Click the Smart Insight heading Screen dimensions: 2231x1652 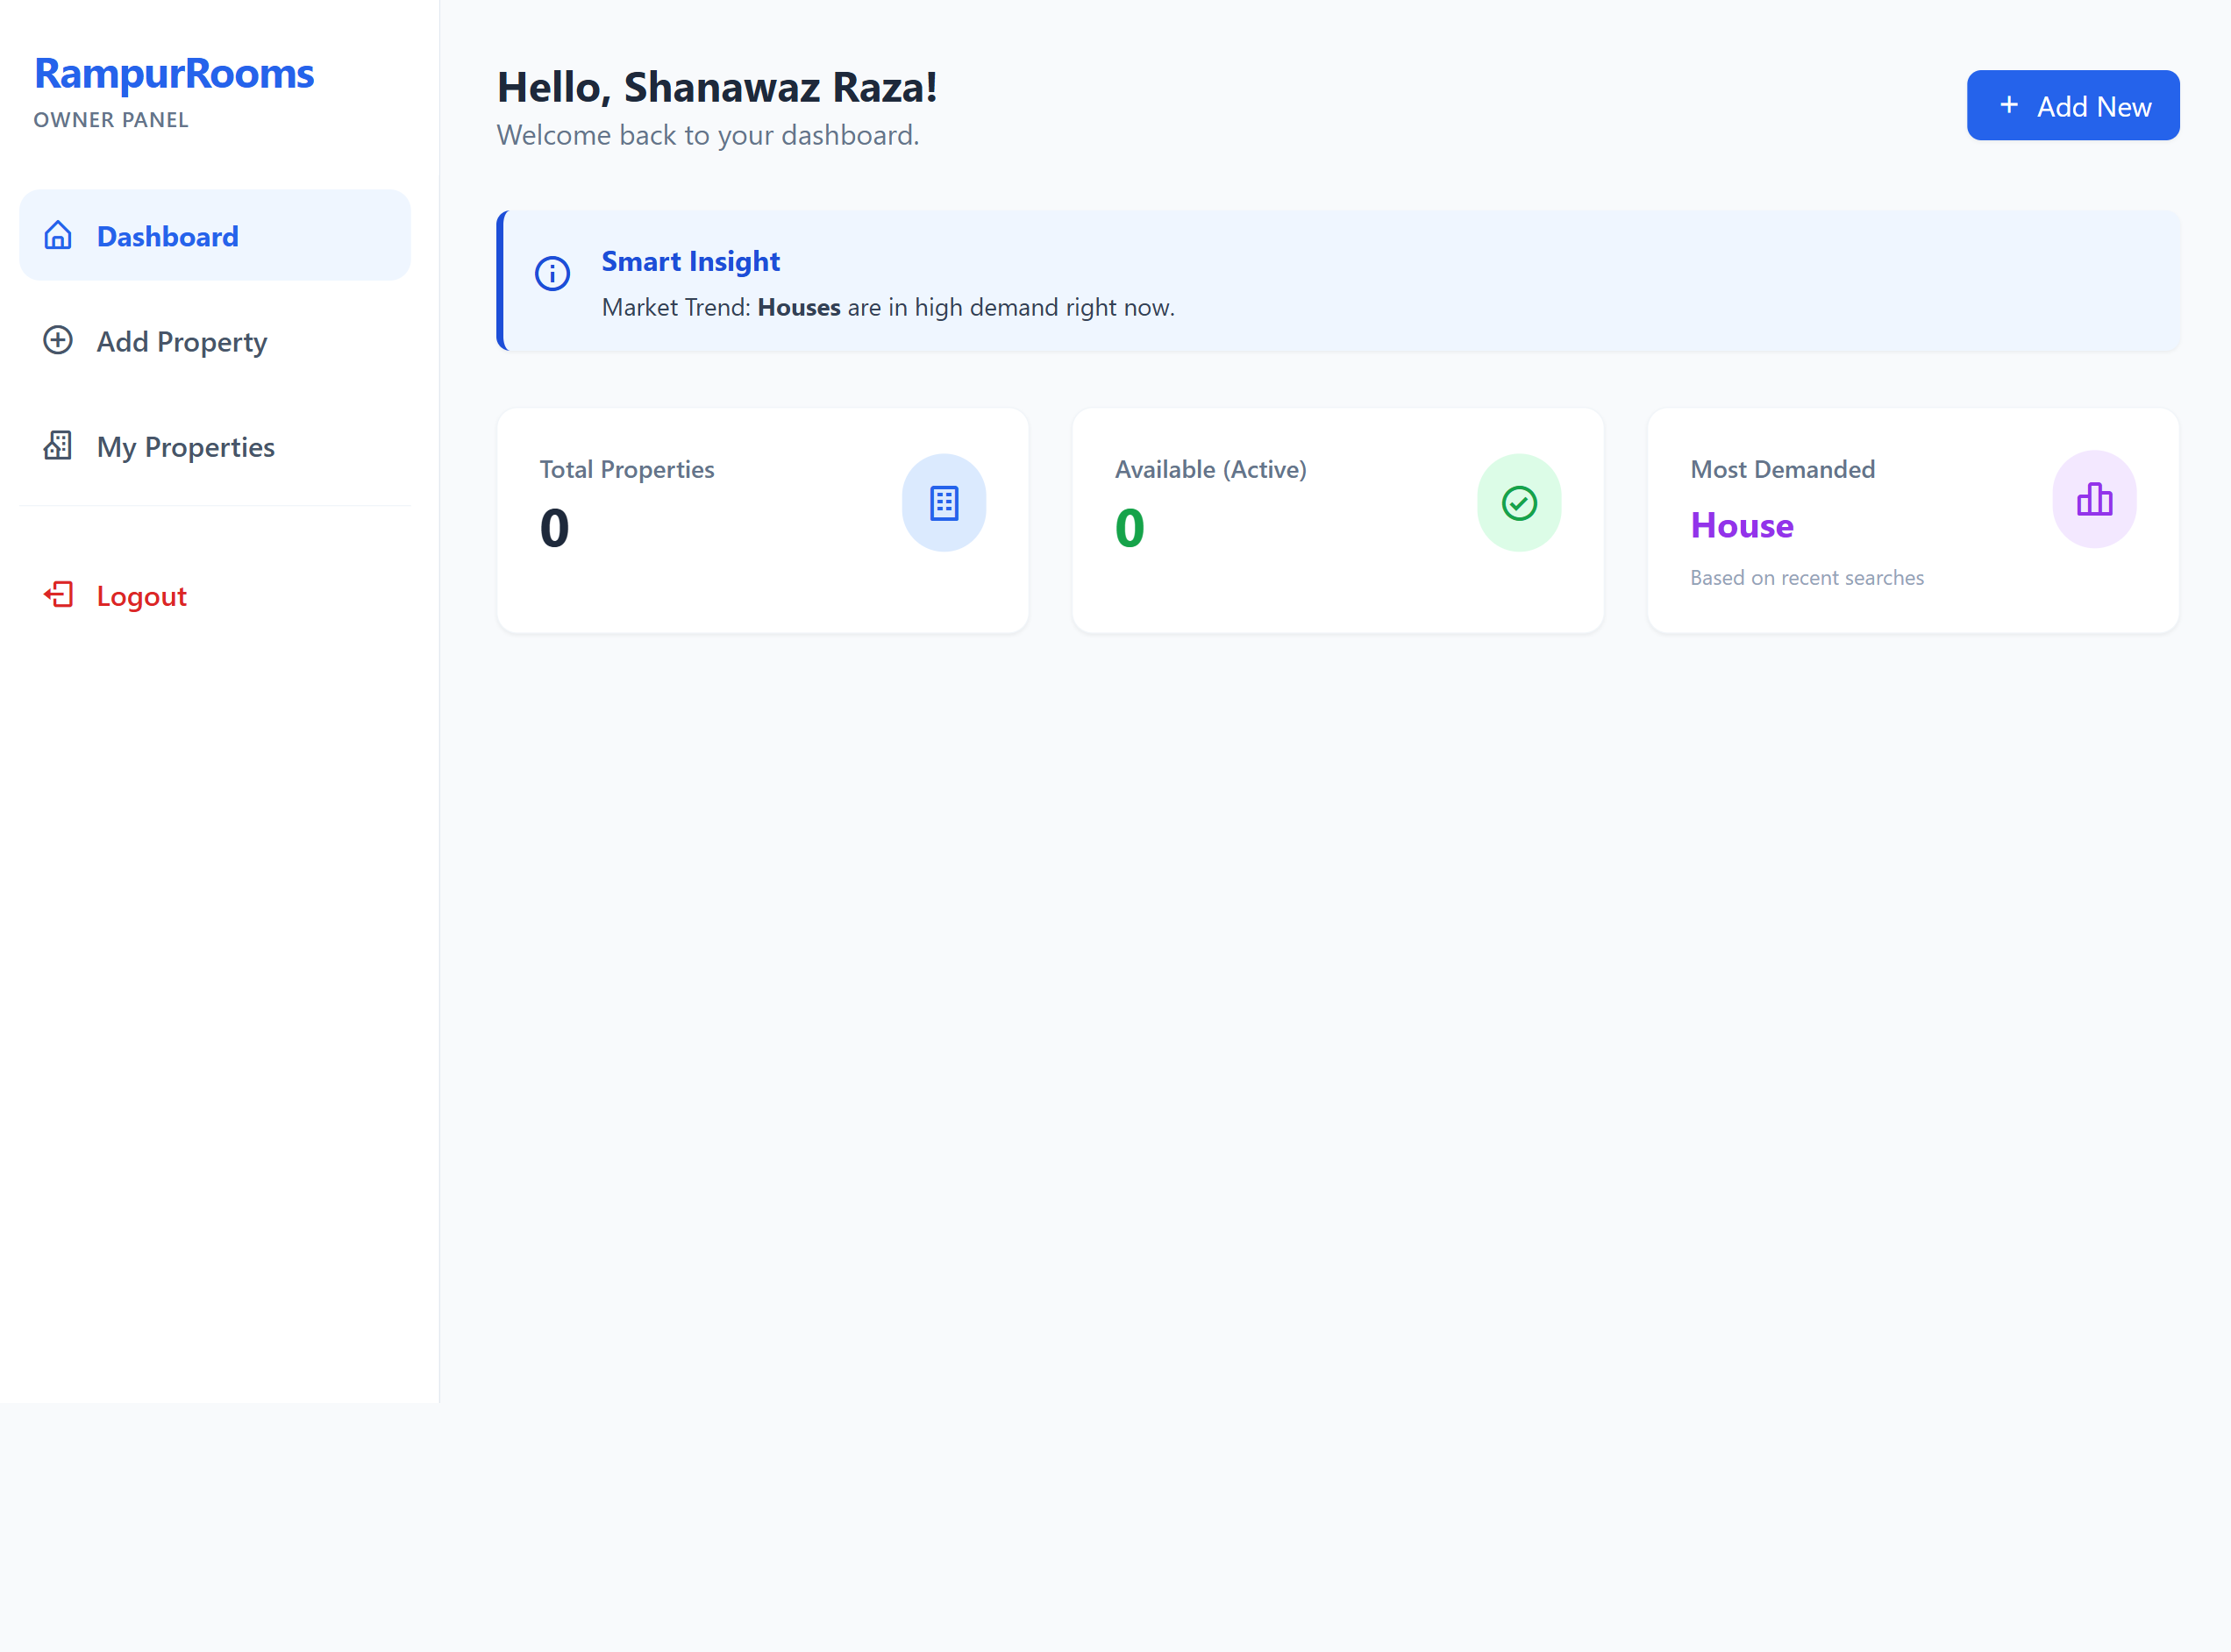[x=690, y=261]
